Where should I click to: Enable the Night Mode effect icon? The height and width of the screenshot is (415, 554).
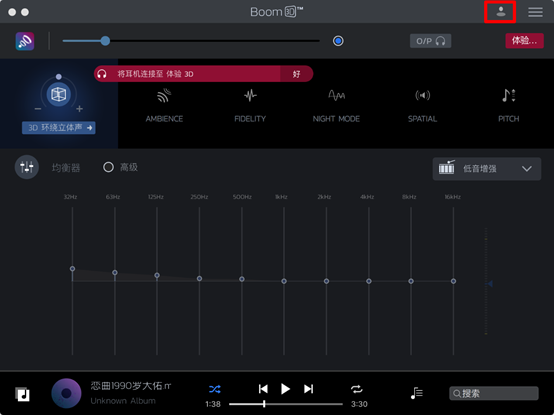(336, 95)
